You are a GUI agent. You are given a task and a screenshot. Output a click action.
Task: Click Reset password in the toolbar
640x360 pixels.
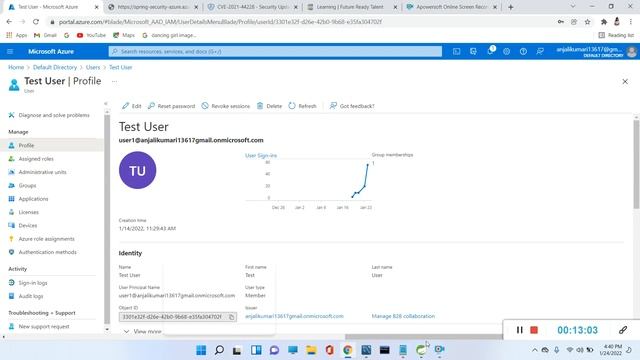coord(171,106)
